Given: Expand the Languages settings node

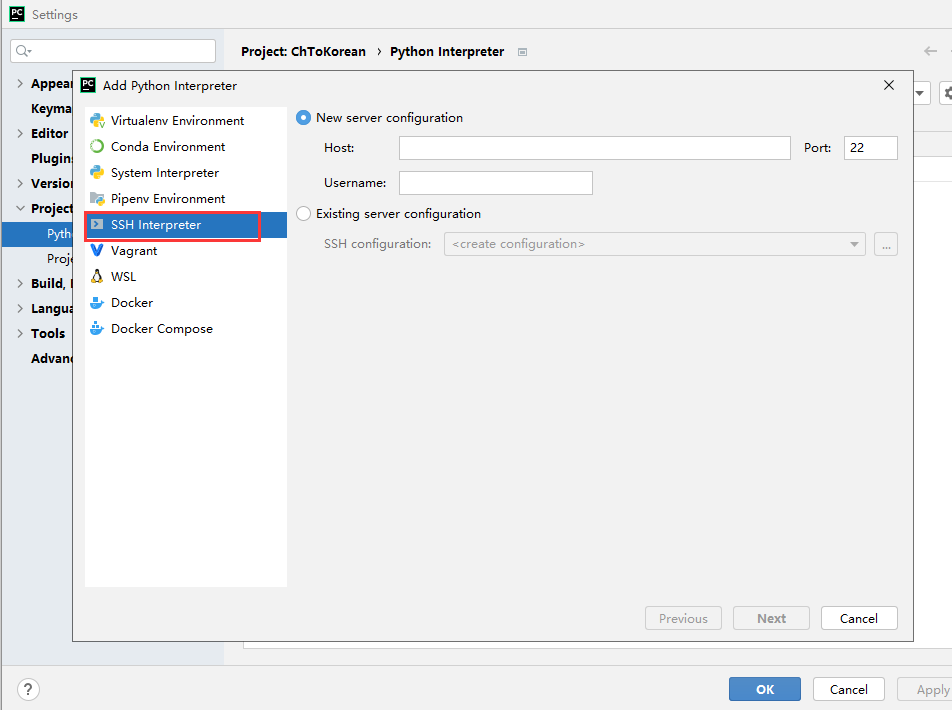Looking at the screenshot, I should point(20,308).
